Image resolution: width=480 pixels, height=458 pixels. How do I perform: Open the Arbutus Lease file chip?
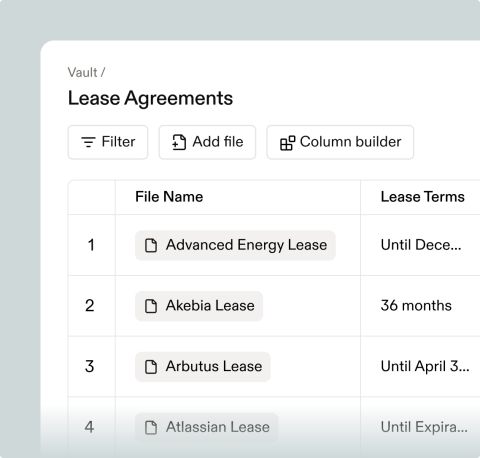203,367
